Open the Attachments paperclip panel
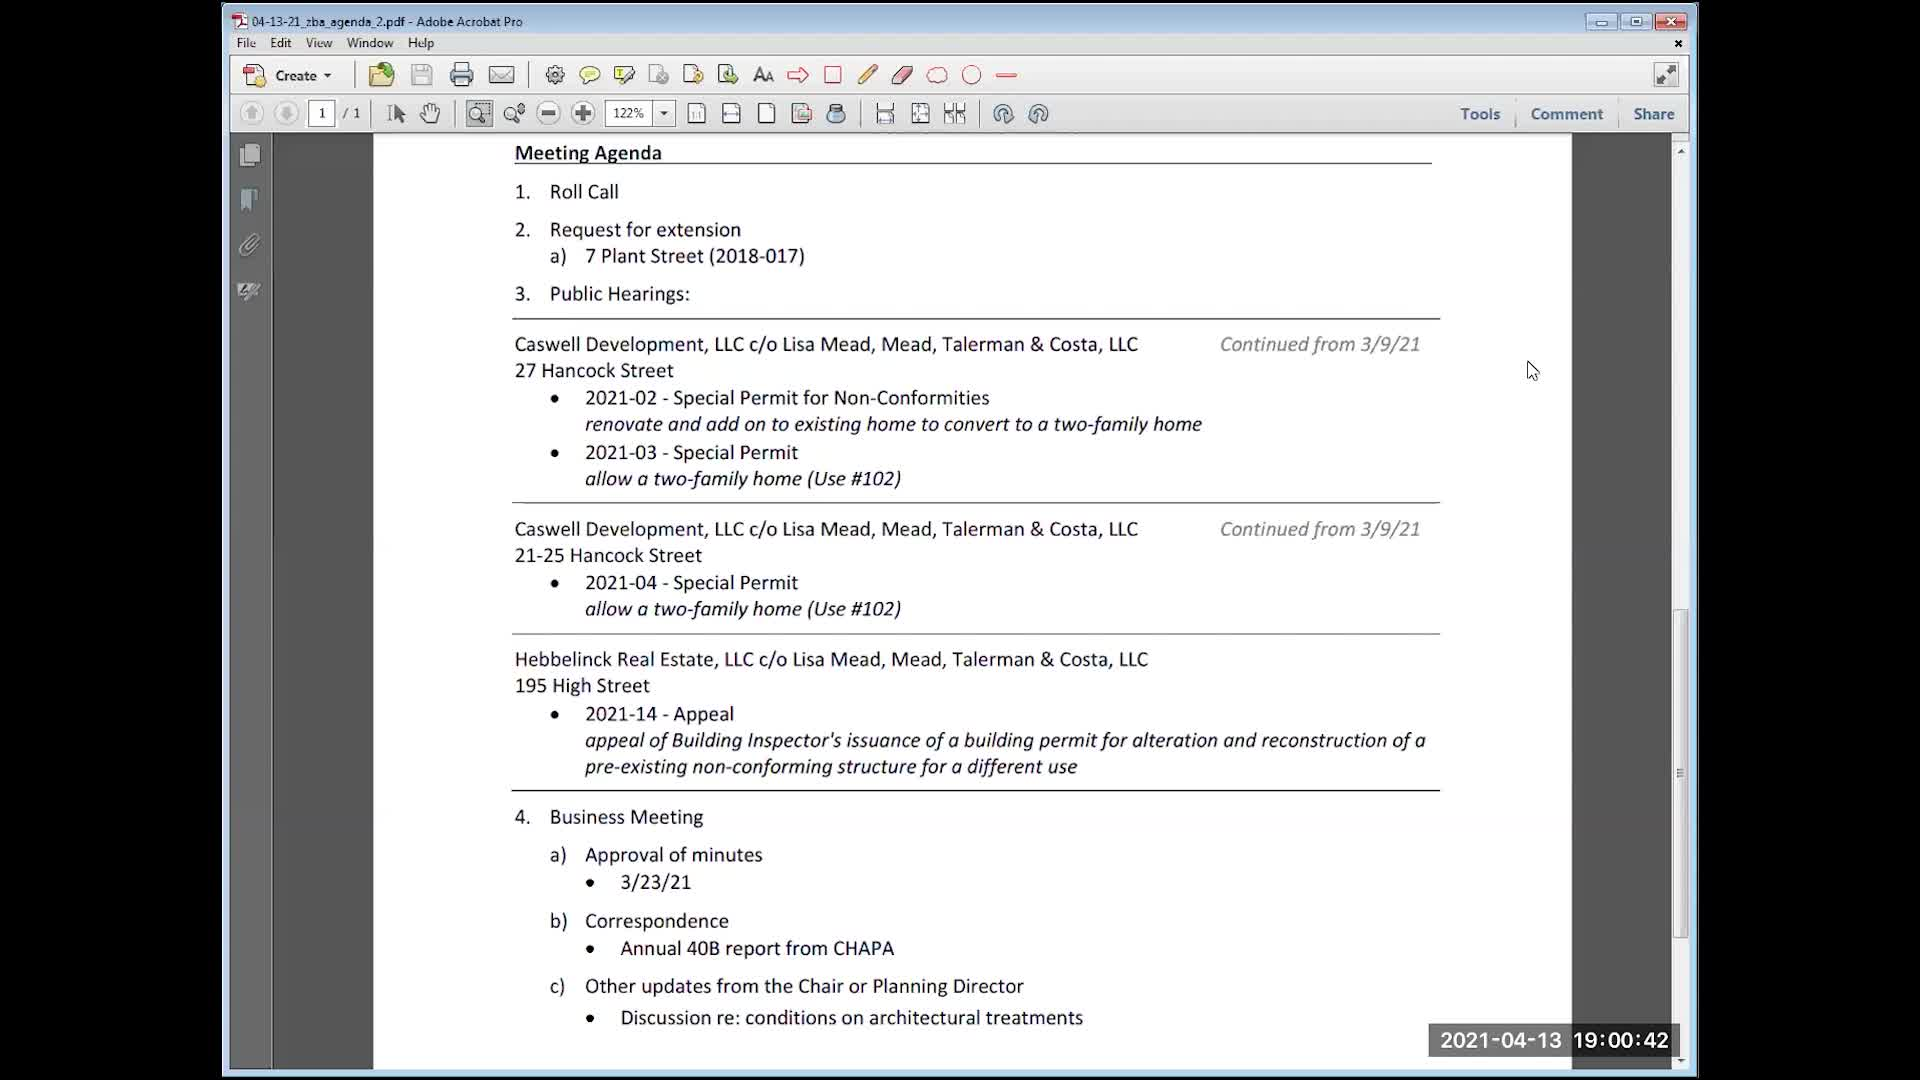 250,245
